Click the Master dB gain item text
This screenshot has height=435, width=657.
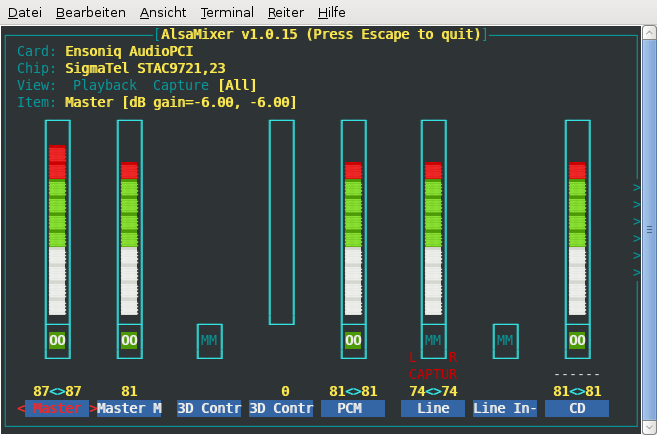click(x=181, y=102)
